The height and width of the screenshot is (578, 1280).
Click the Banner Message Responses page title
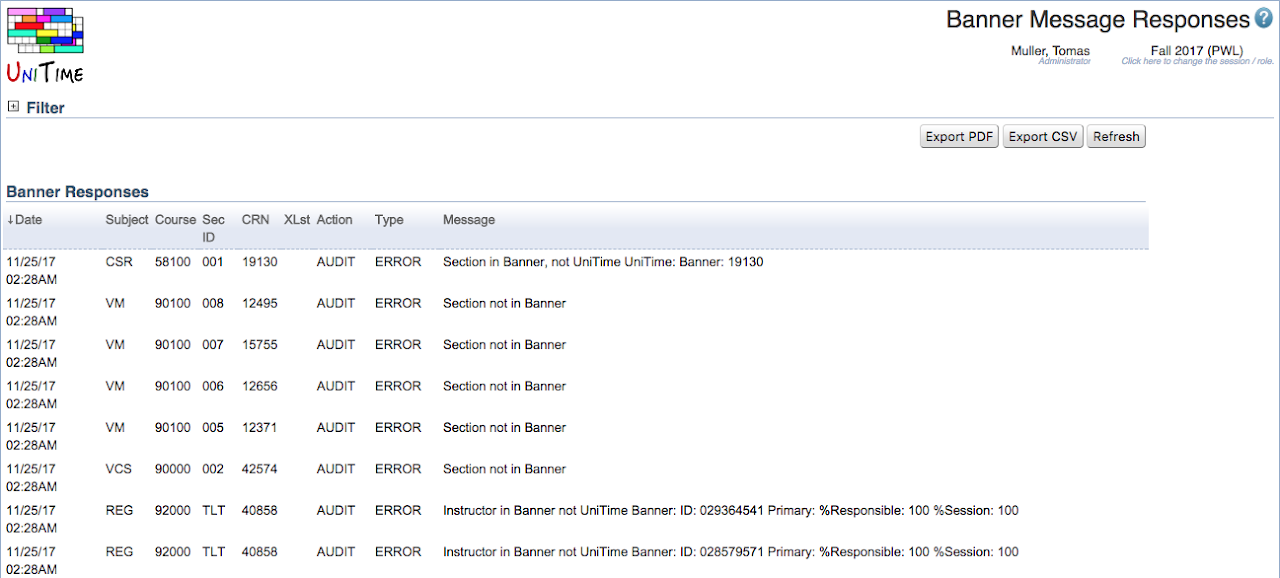(1098, 20)
